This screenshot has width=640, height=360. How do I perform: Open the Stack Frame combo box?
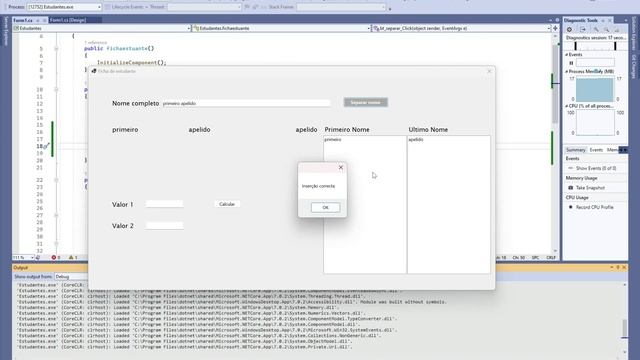[341, 7]
